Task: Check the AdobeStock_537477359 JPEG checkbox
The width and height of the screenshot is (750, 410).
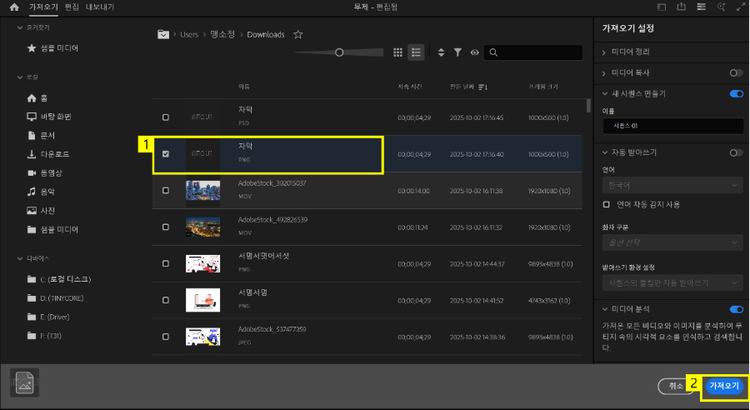Action: (x=165, y=337)
